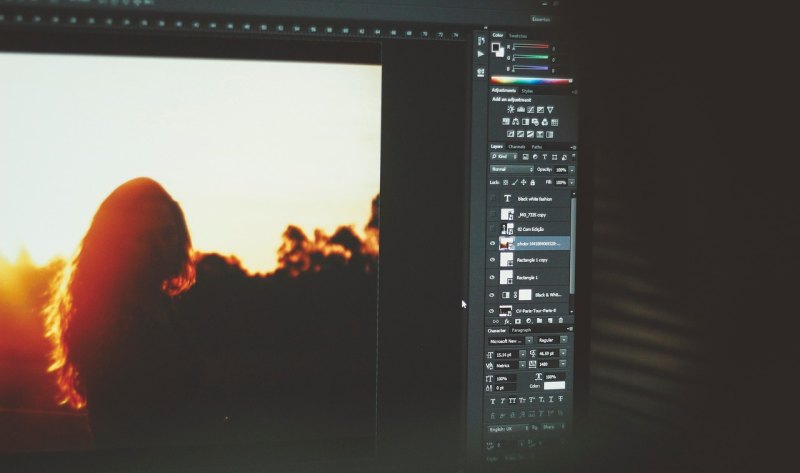Open the leading dropdown arrow

[563, 353]
